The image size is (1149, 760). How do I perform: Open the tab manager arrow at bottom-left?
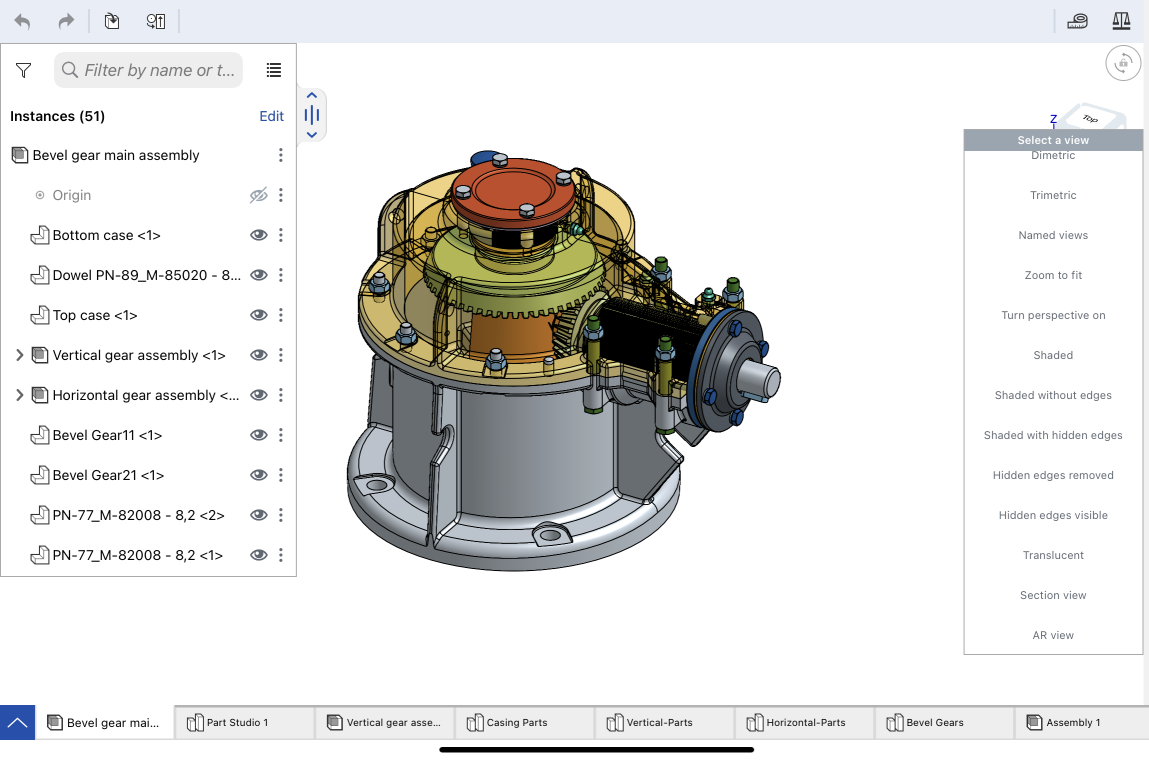tap(18, 722)
